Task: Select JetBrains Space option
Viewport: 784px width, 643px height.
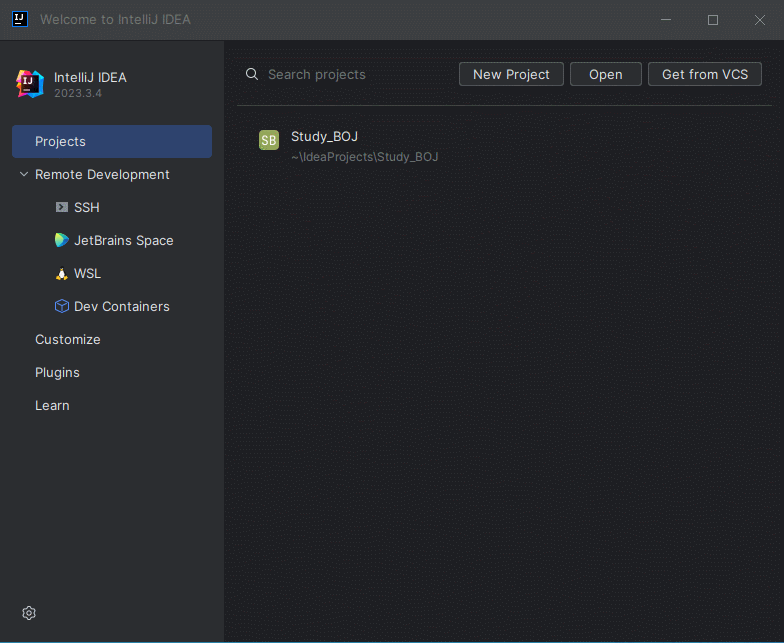Action: 112,240
